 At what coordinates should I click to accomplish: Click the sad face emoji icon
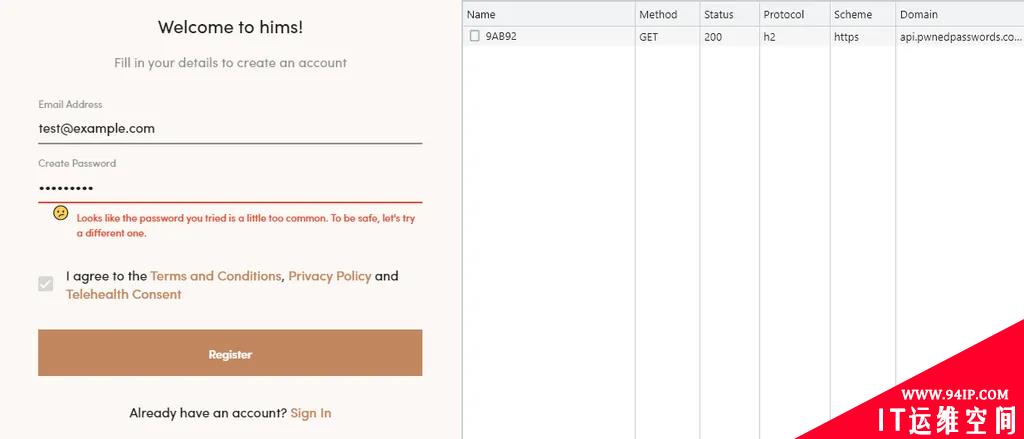60,213
